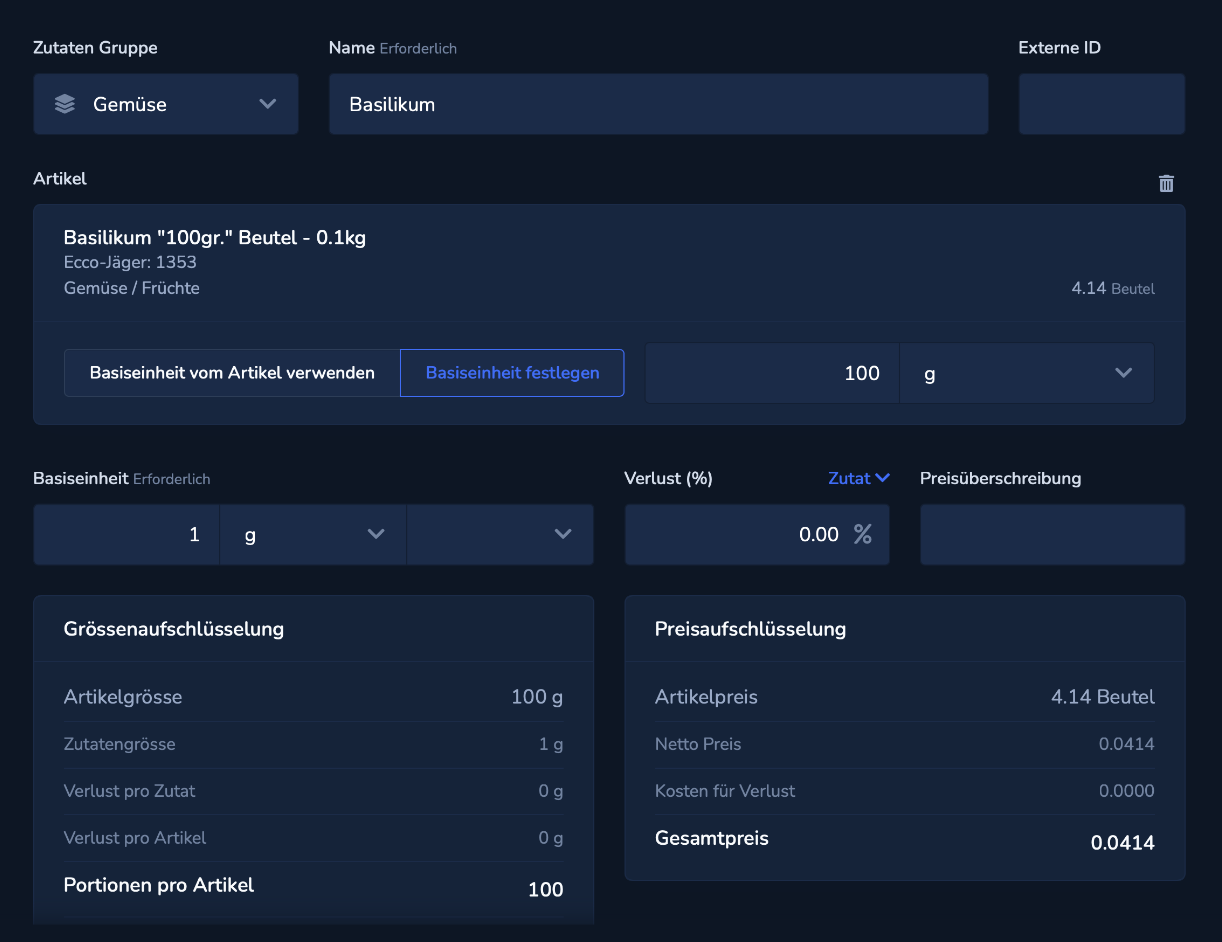Click the Zutatengrösse value '1 g'
The image size is (1222, 942).
tap(551, 744)
